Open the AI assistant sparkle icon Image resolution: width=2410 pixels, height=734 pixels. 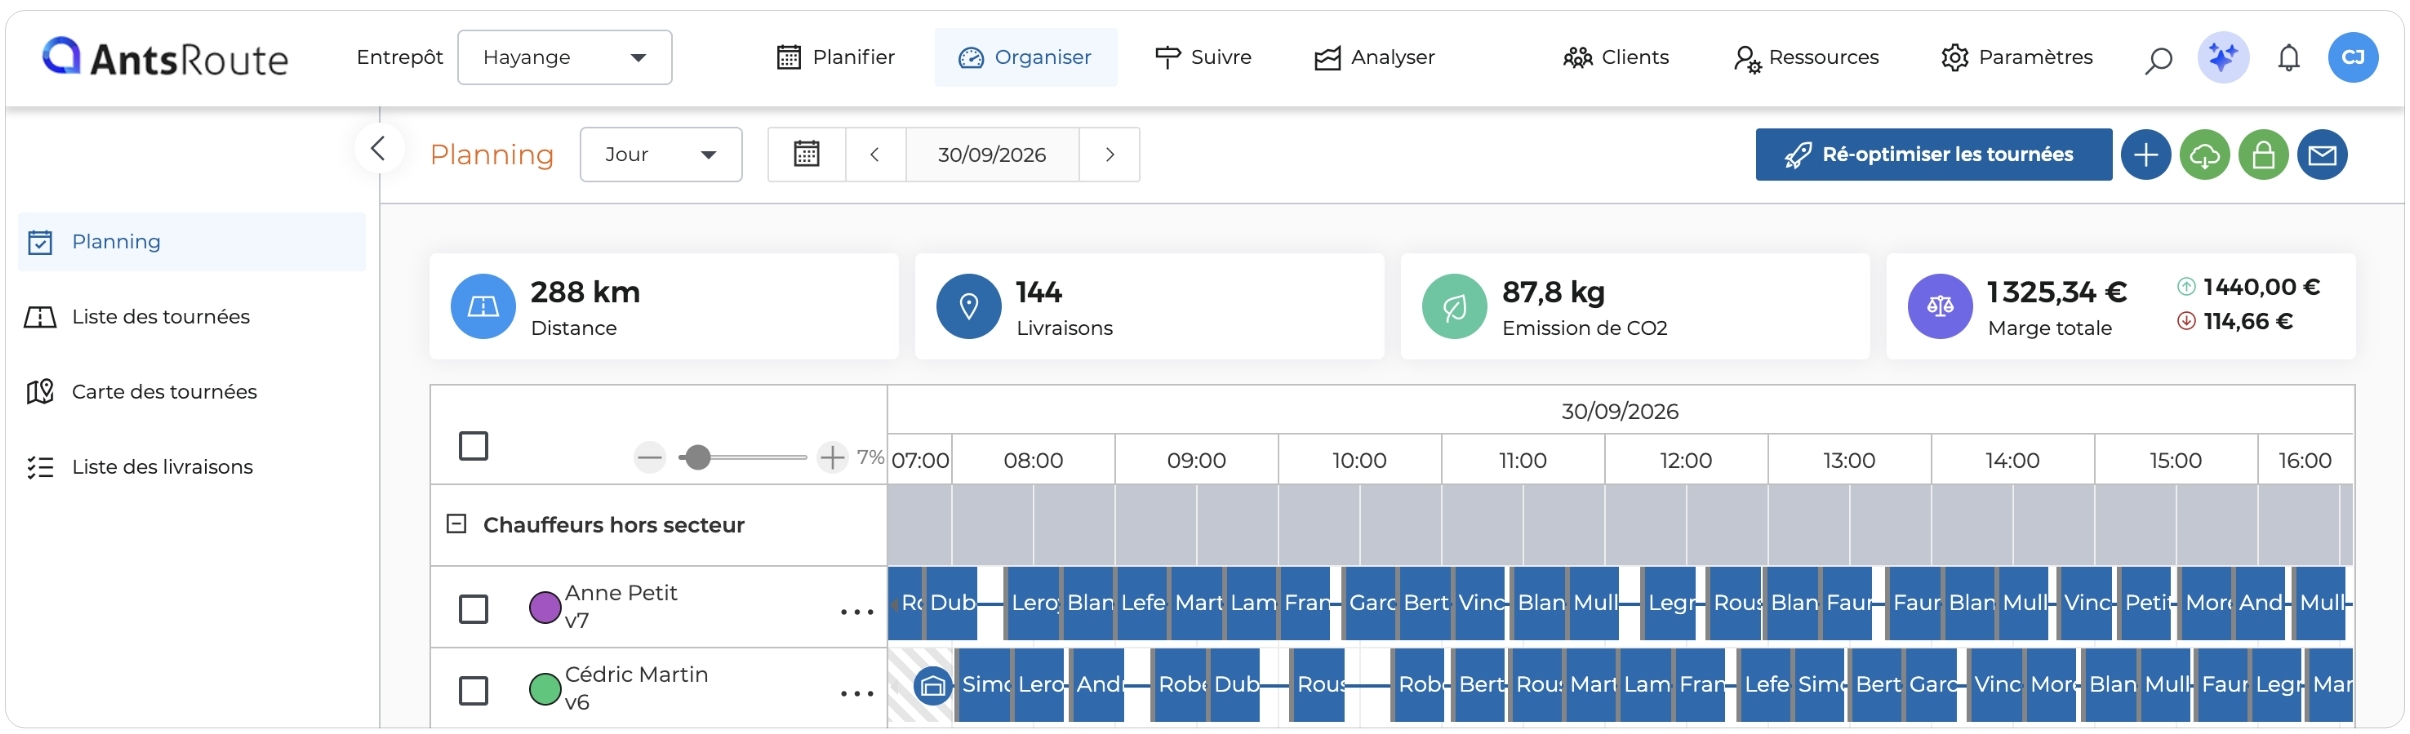[2223, 57]
